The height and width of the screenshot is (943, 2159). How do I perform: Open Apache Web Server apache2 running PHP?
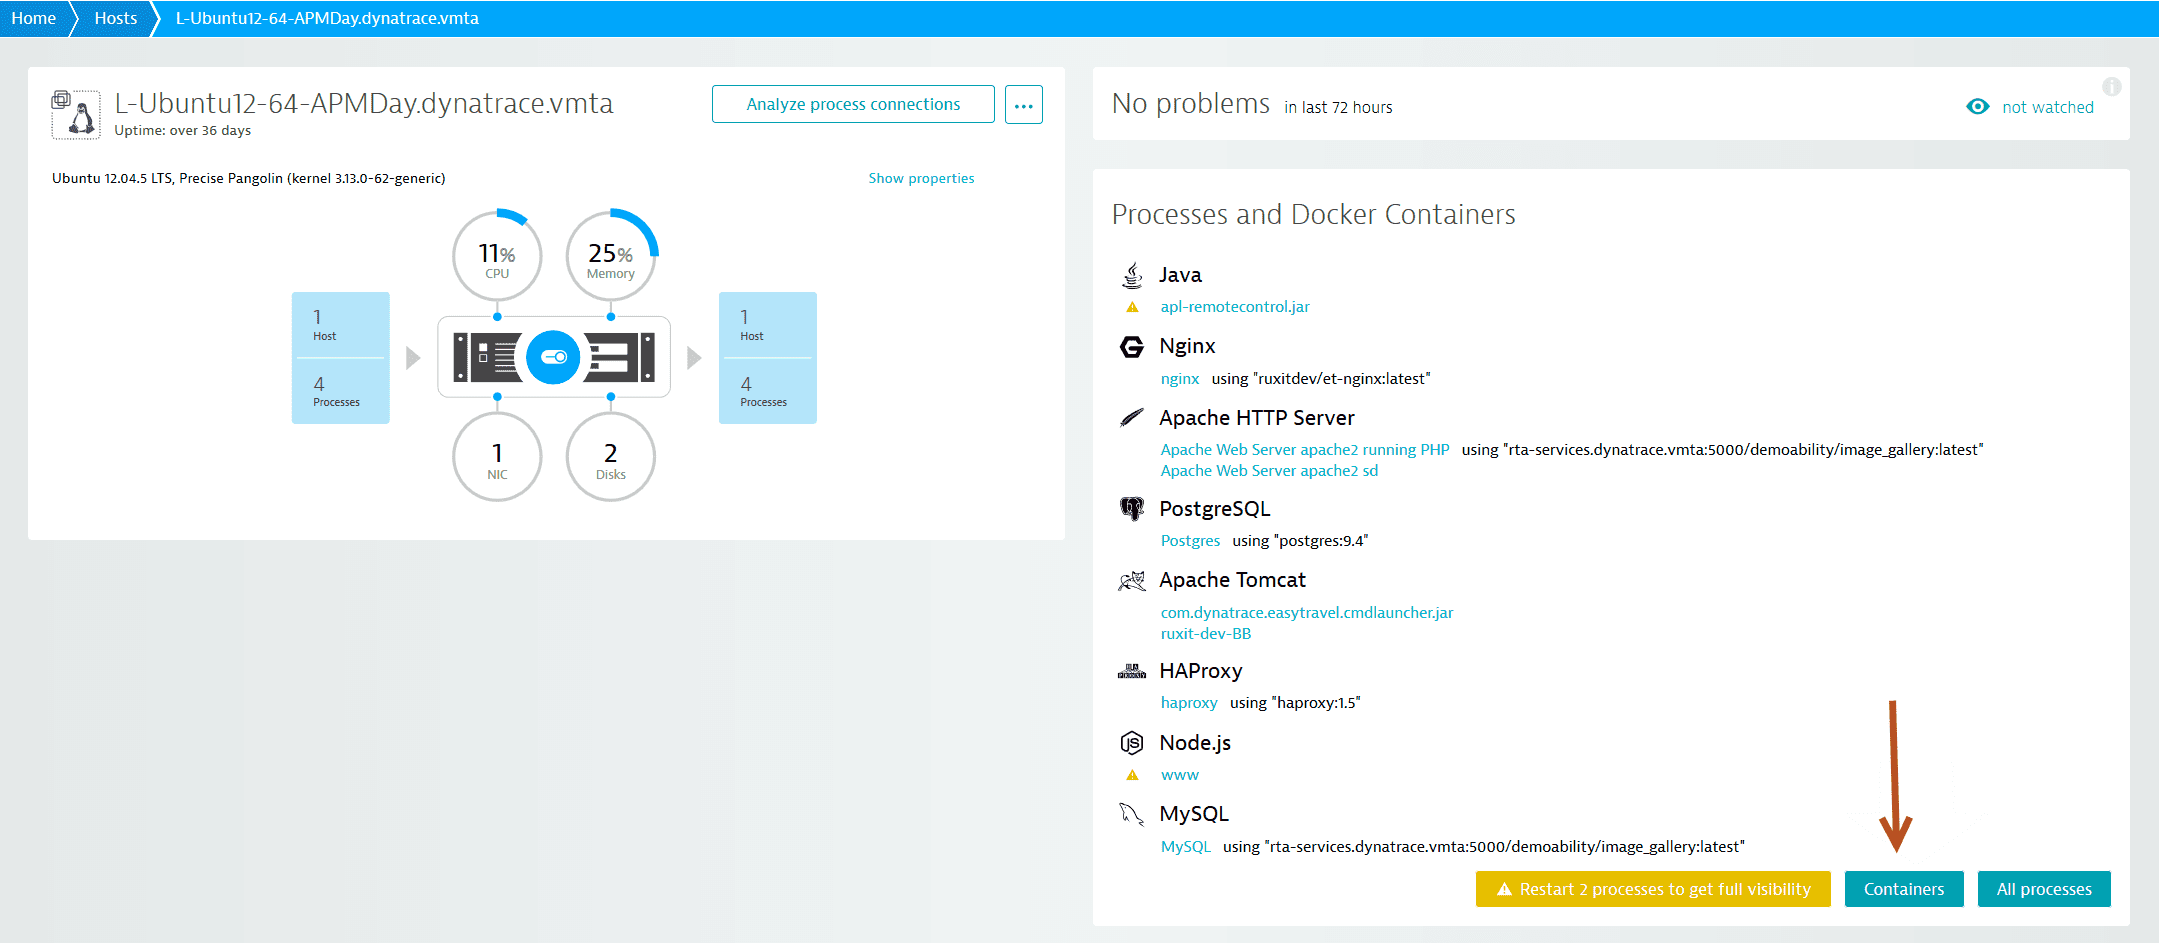pyautogui.click(x=1305, y=450)
